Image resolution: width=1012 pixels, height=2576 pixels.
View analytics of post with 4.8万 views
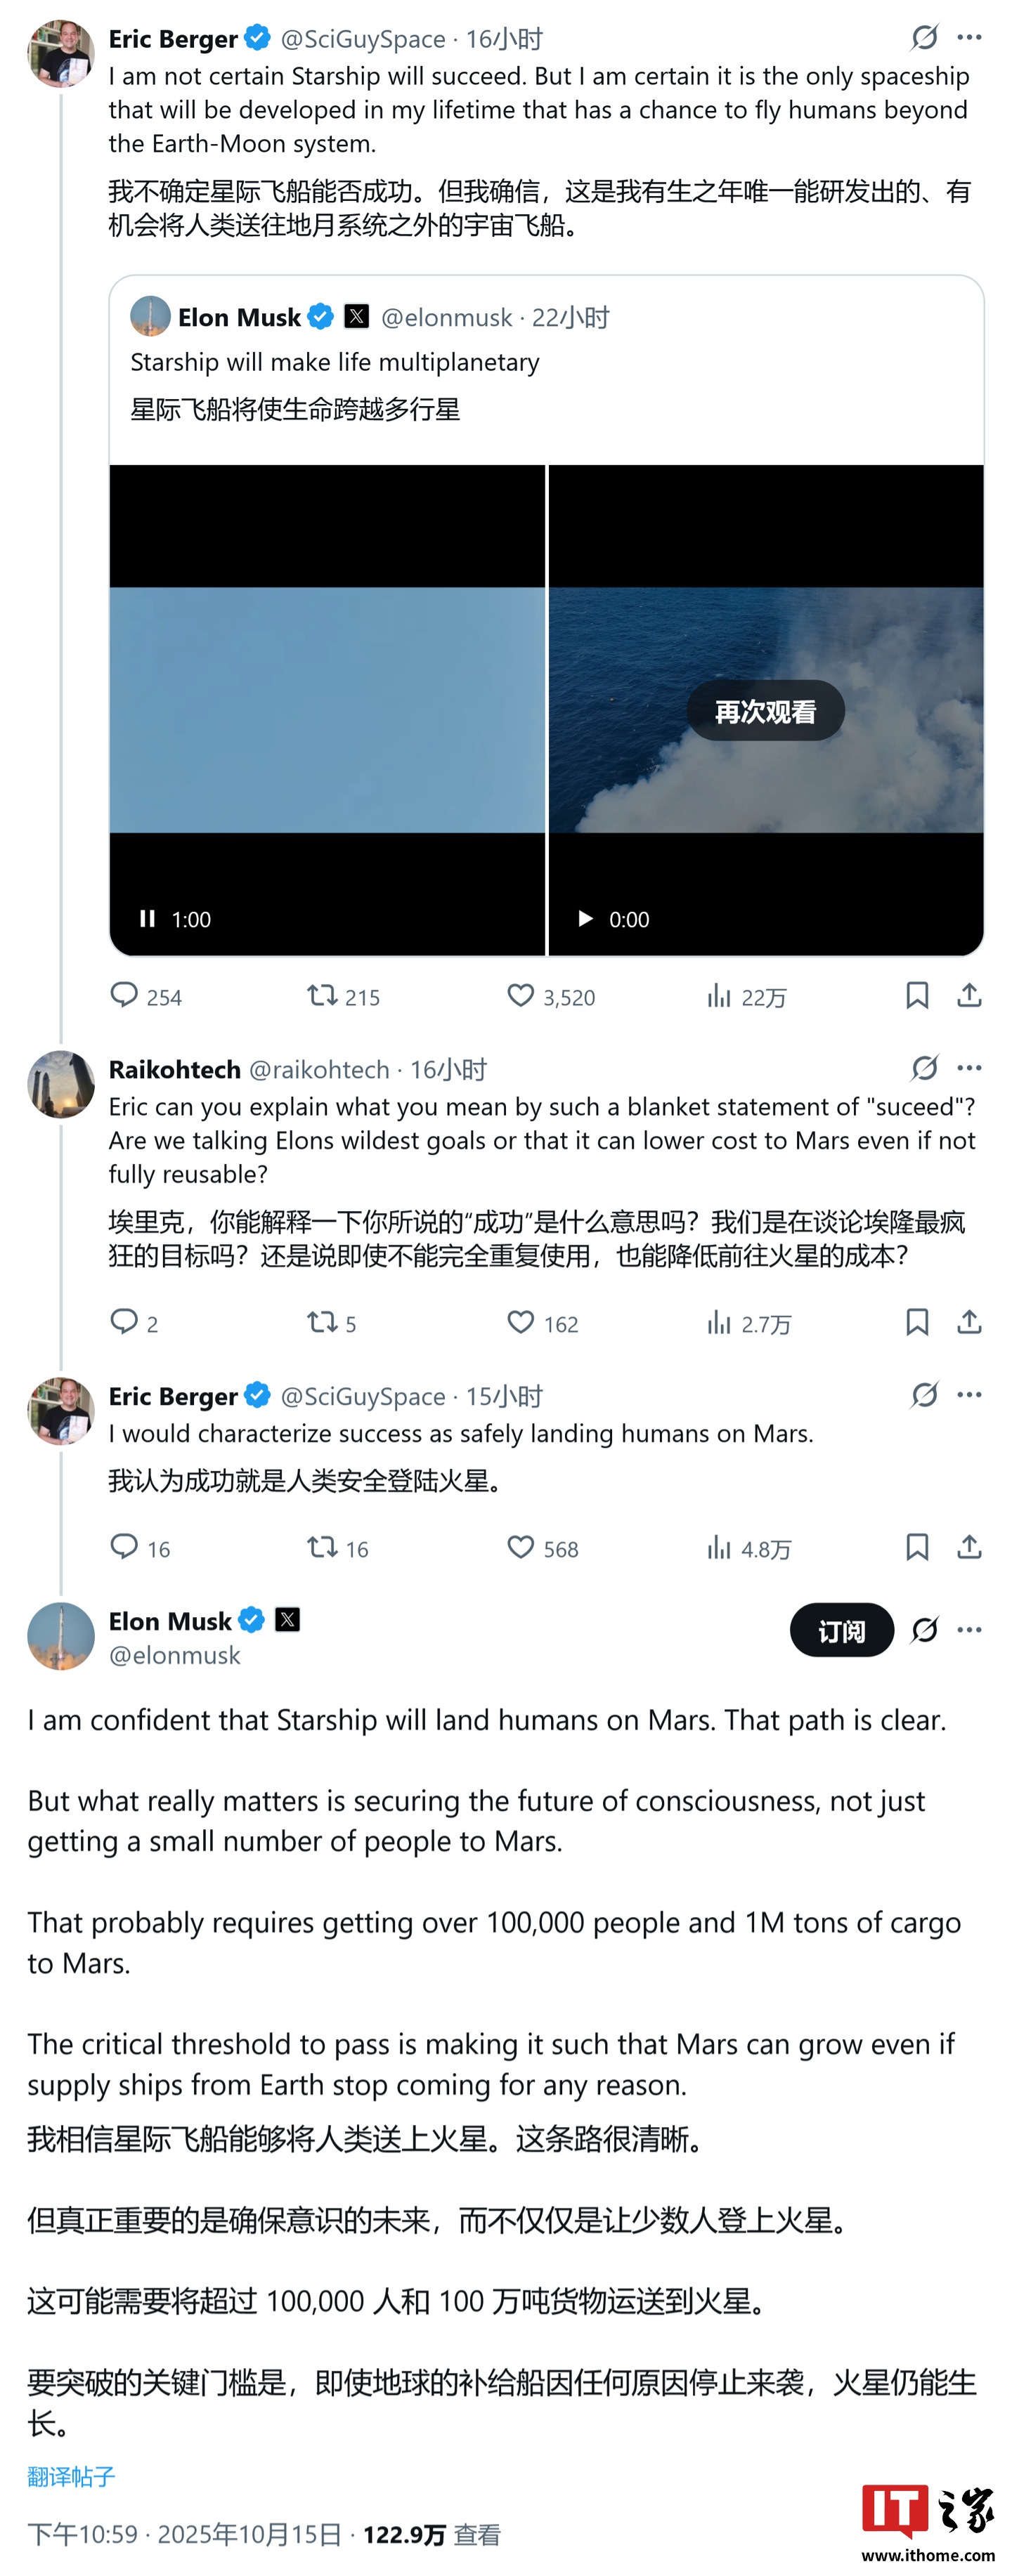click(718, 1548)
